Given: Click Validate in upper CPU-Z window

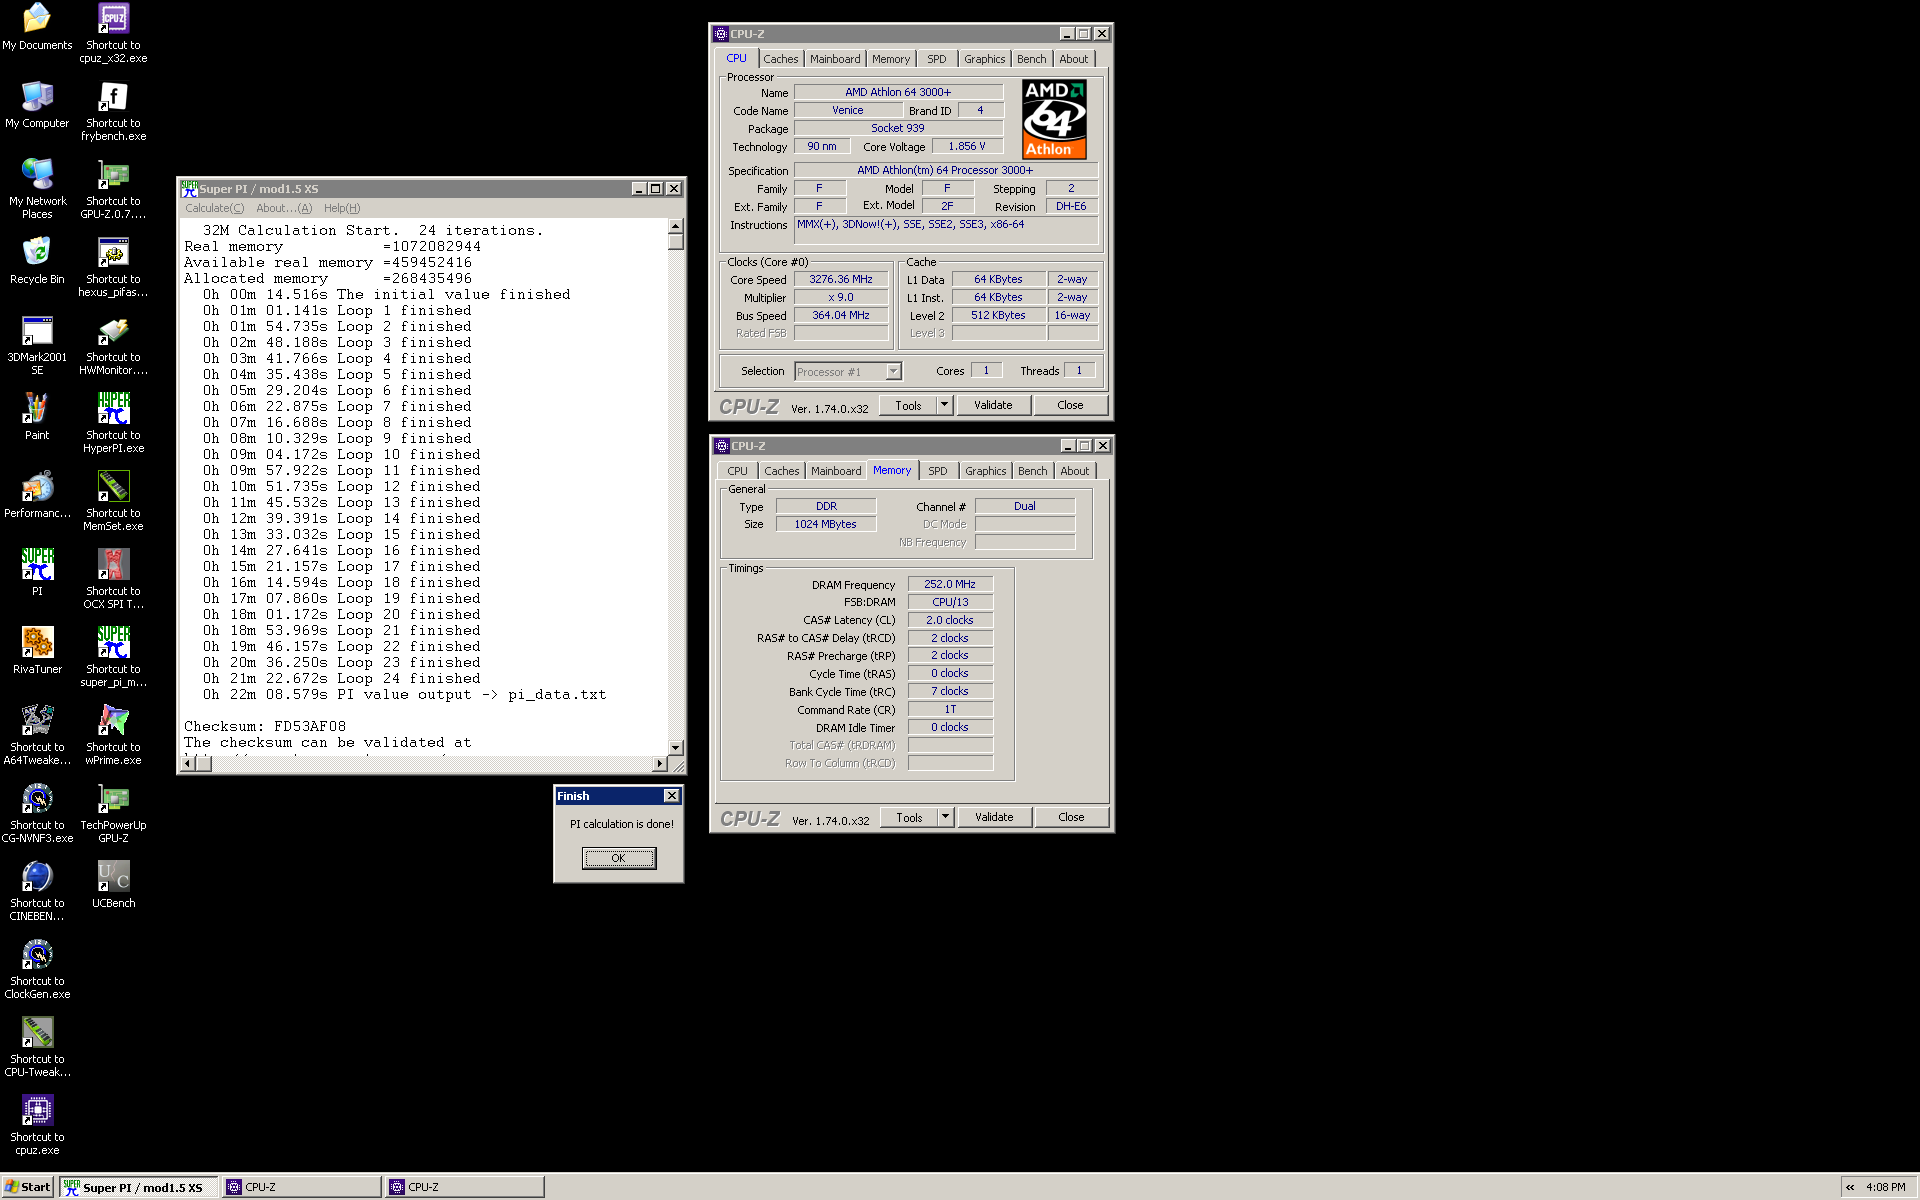Looking at the screenshot, I should [993, 405].
